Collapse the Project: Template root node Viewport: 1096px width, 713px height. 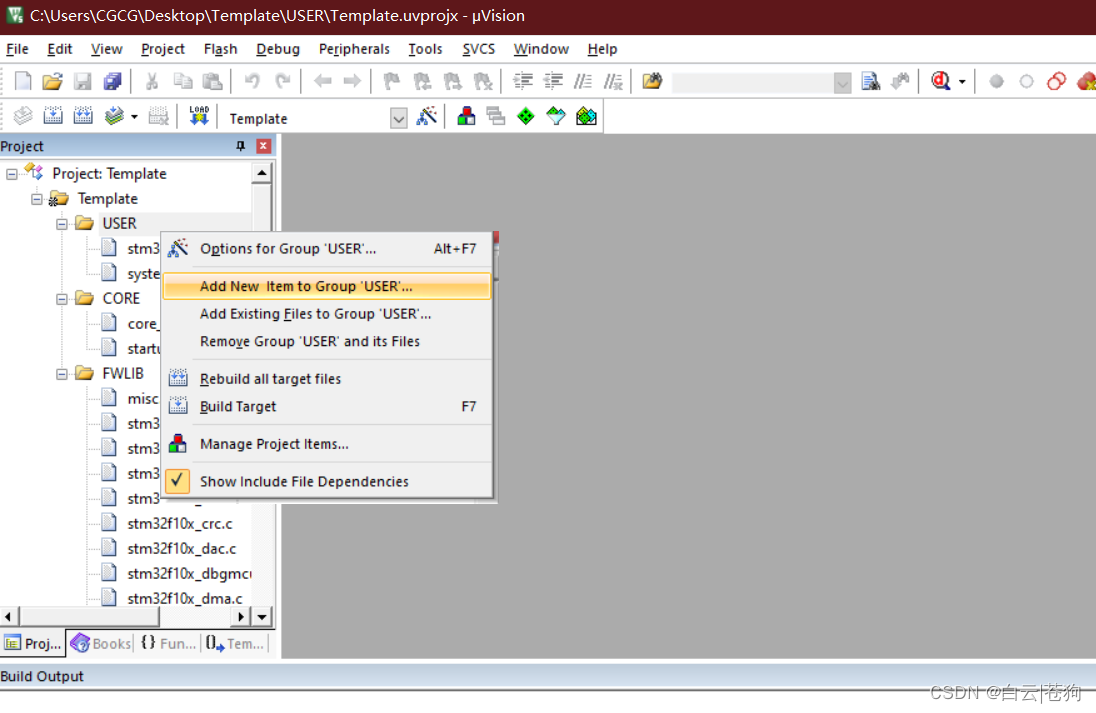click(12, 174)
